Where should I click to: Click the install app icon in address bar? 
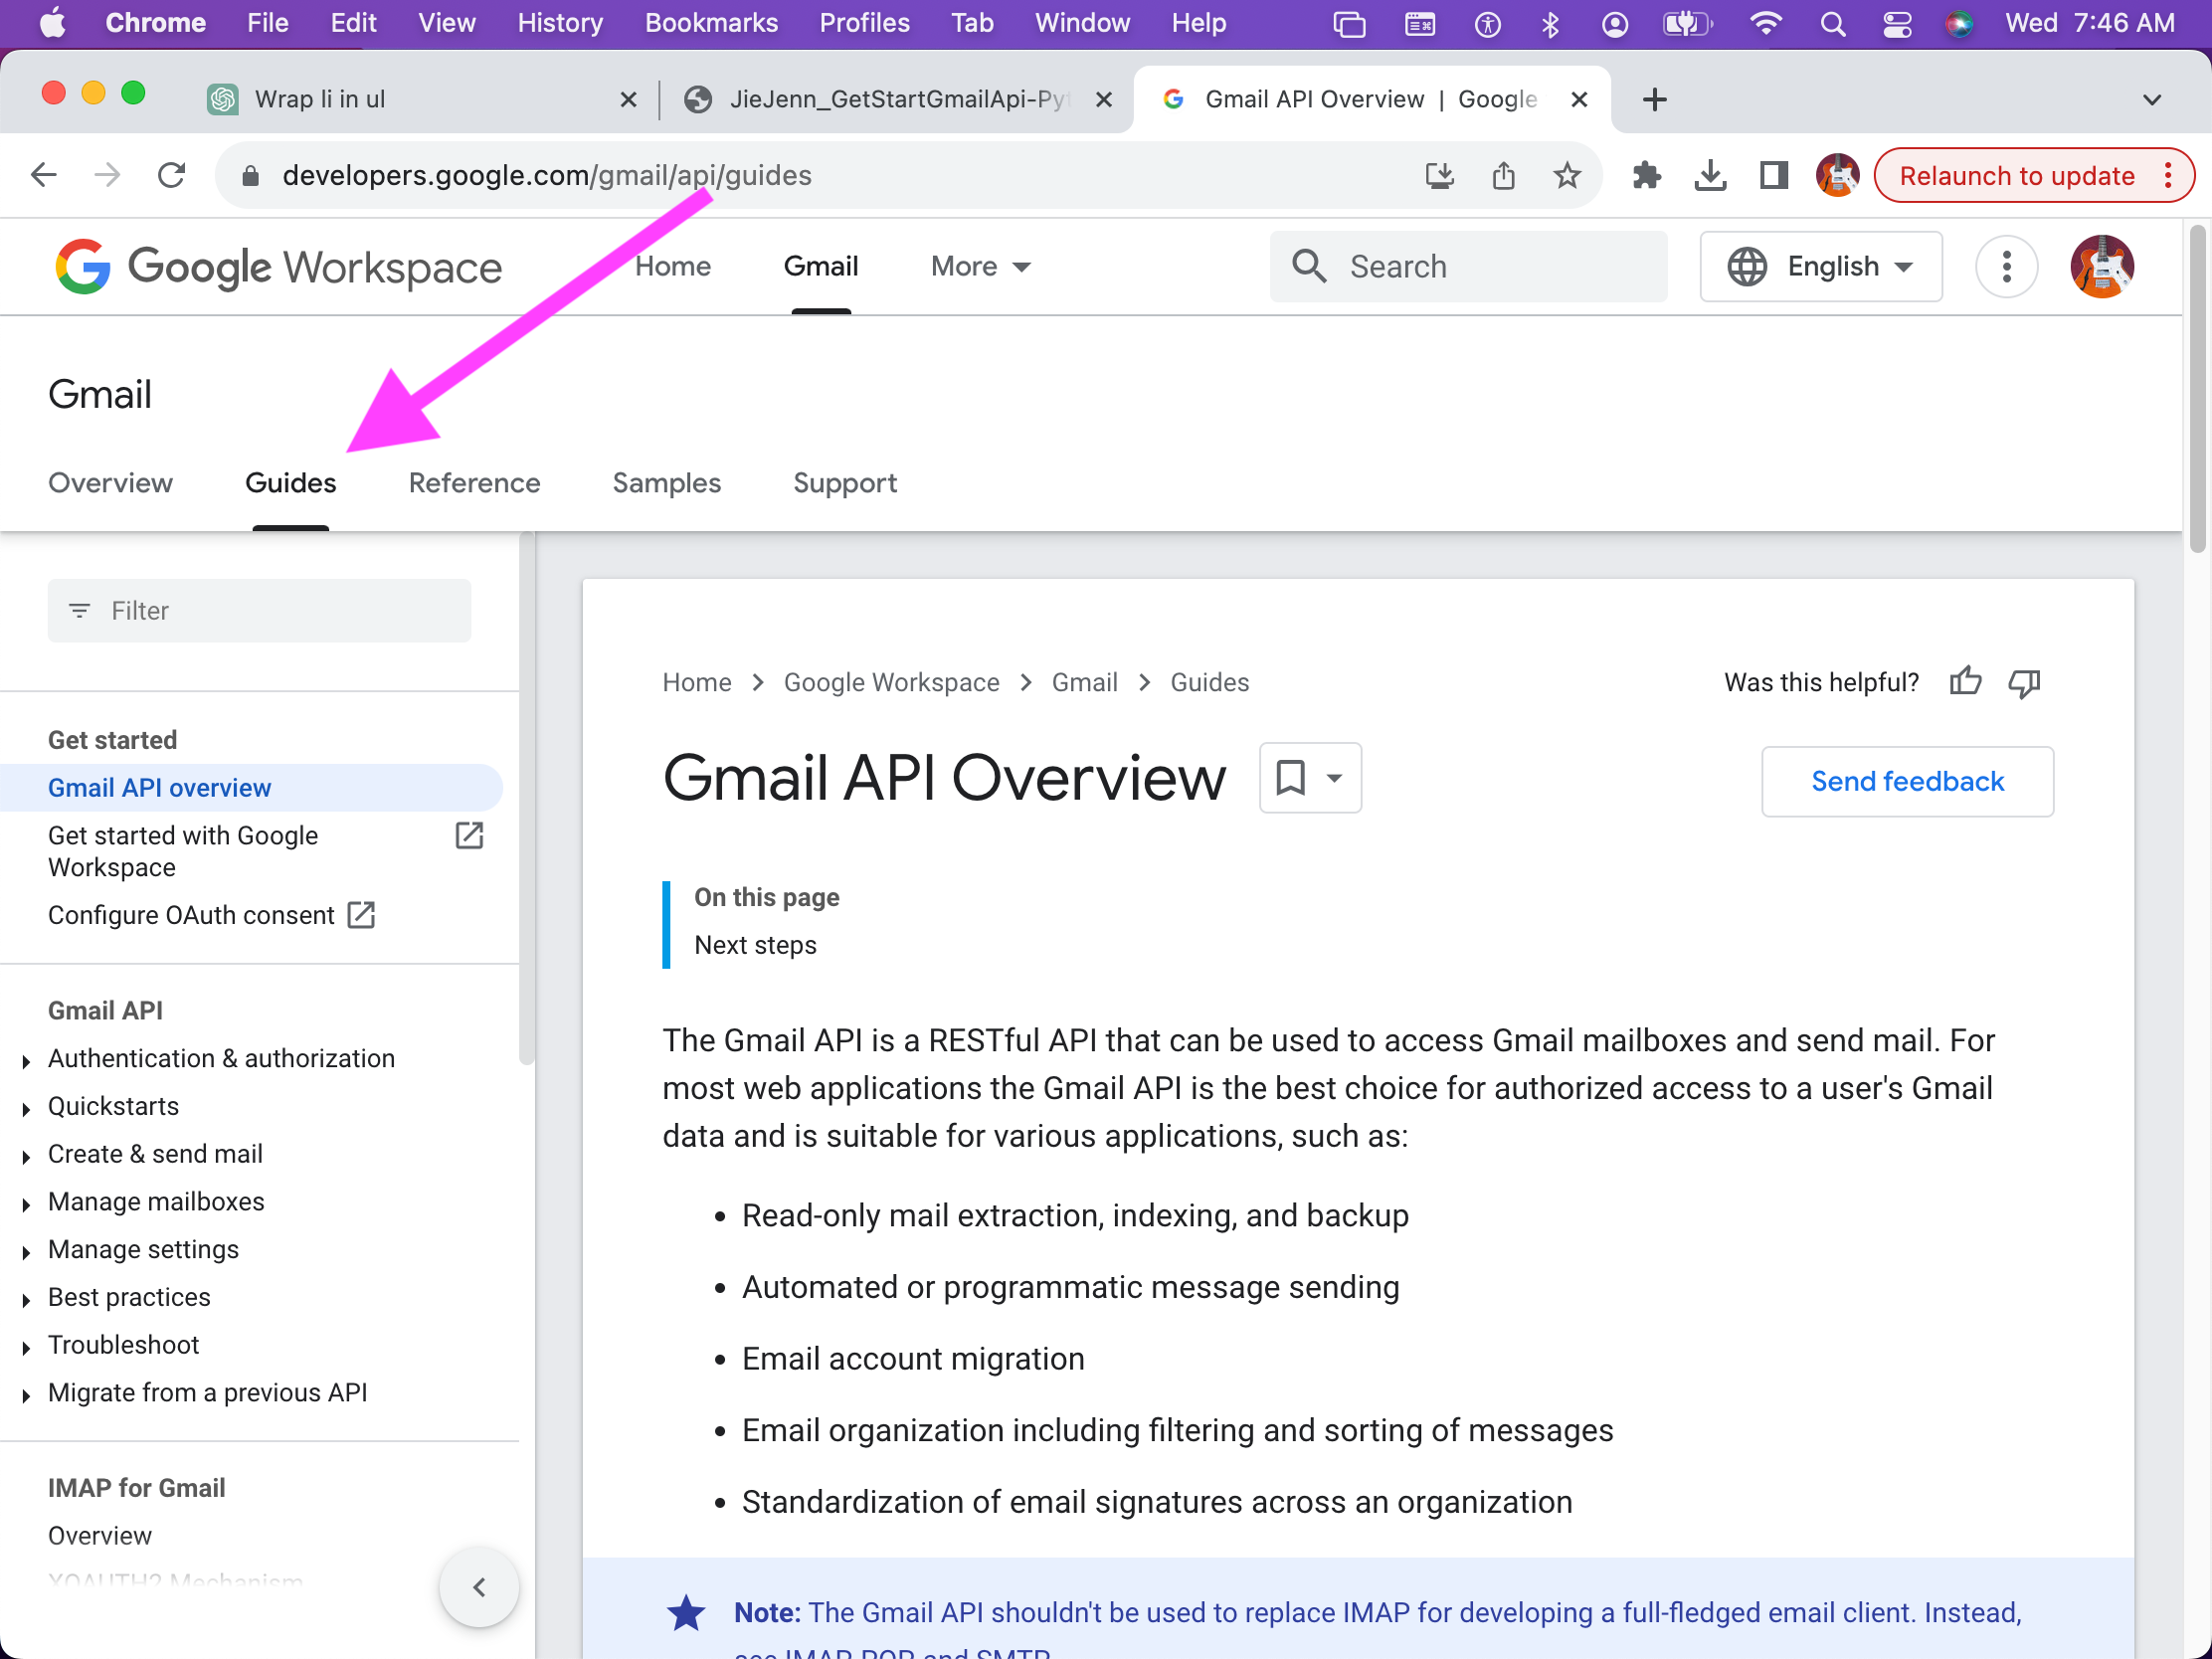click(x=1439, y=176)
